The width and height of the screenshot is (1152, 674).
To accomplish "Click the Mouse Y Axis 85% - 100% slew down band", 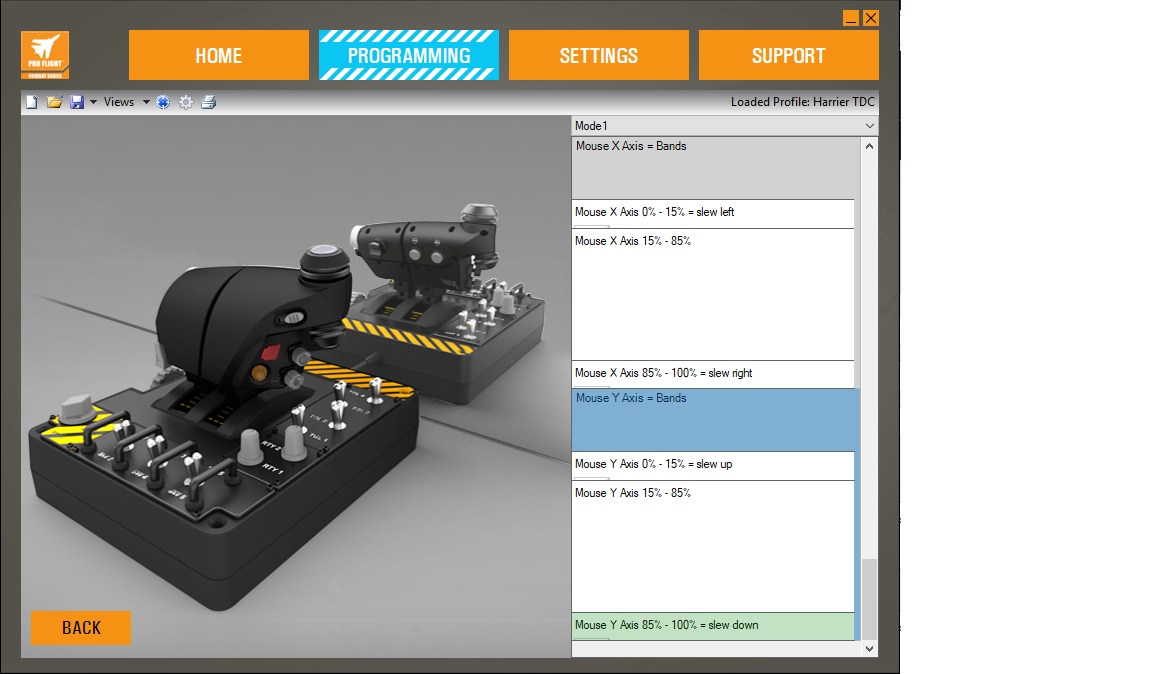I will (x=713, y=626).
